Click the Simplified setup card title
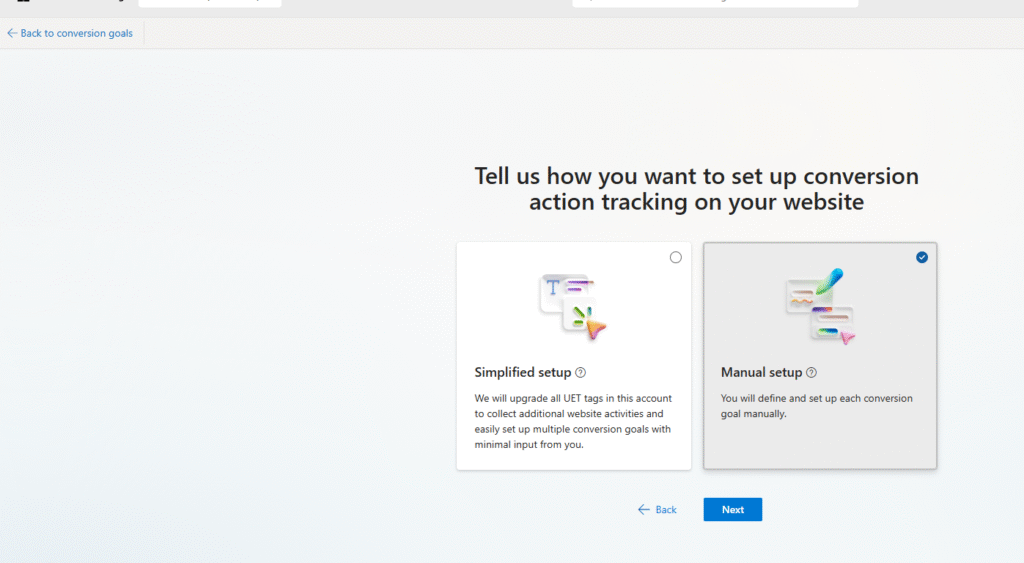 pos(522,373)
